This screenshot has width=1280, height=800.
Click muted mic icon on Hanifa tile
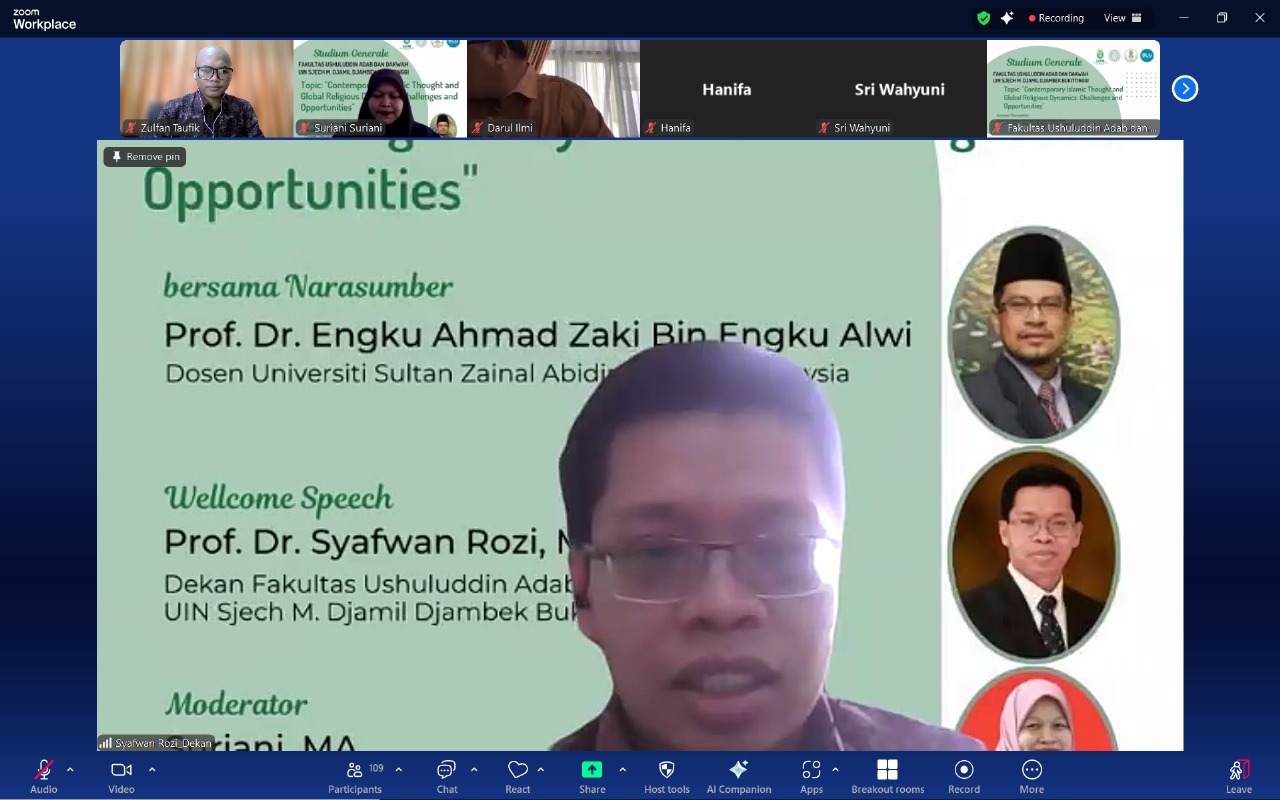tap(650, 128)
